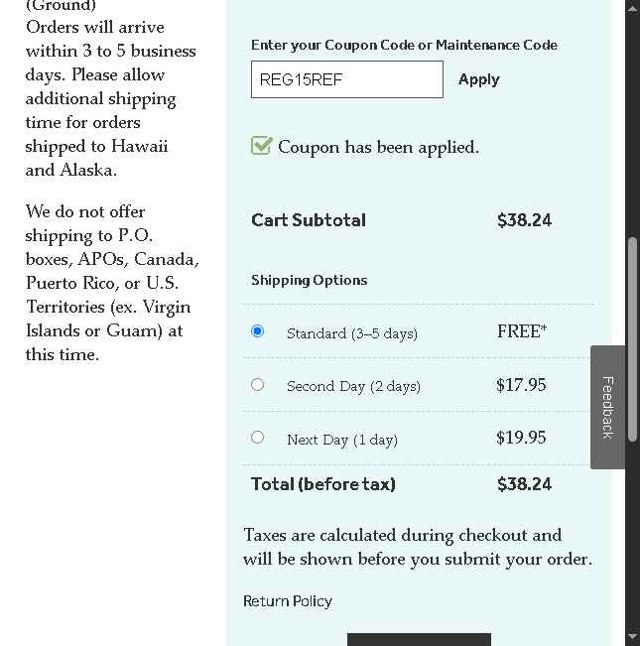Click the "Next Day (1 day)" label text
Image resolution: width=640 pixels, height=646 pixels.
point(342,439)
